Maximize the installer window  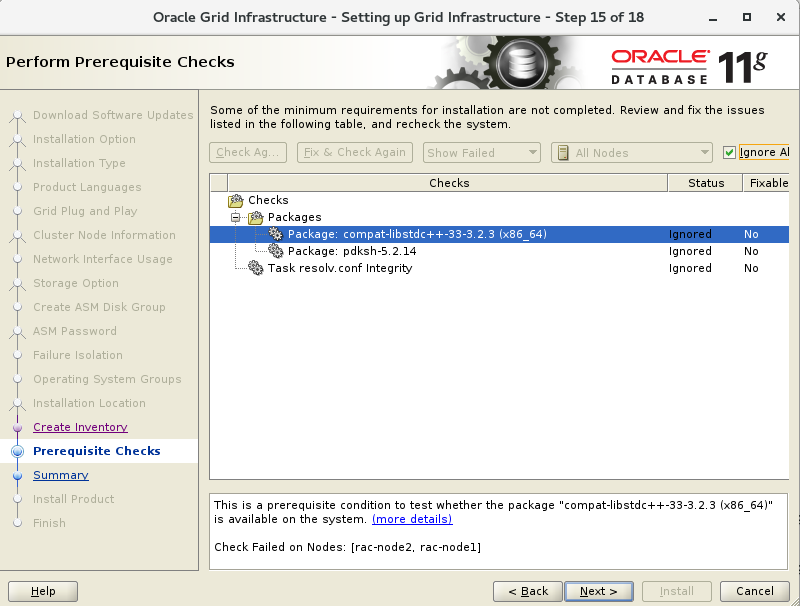tap(746, 17)
